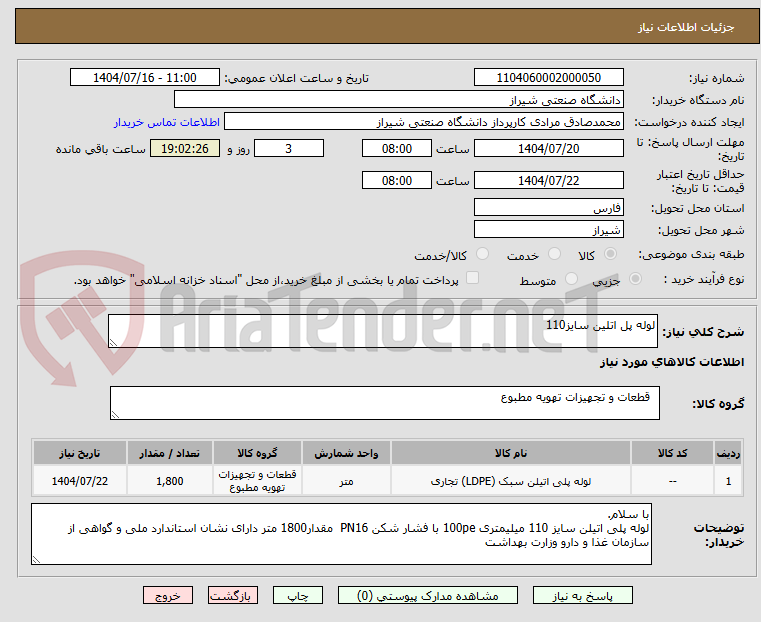Toggle the Islamic treasury payment checkbox
This screenshot has height=622, width=761.
[472, 278]
